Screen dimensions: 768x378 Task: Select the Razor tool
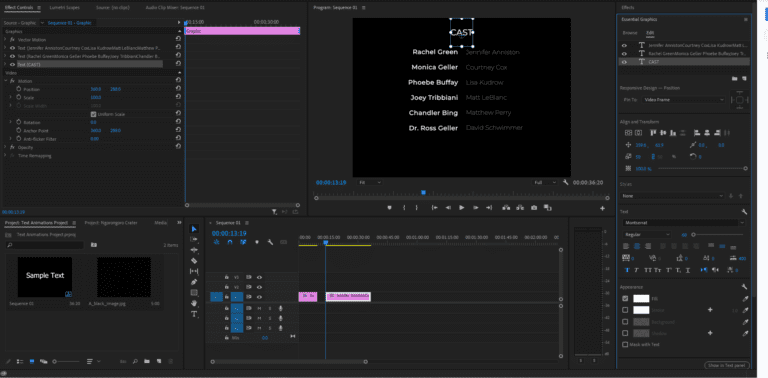tap(194, 260)
